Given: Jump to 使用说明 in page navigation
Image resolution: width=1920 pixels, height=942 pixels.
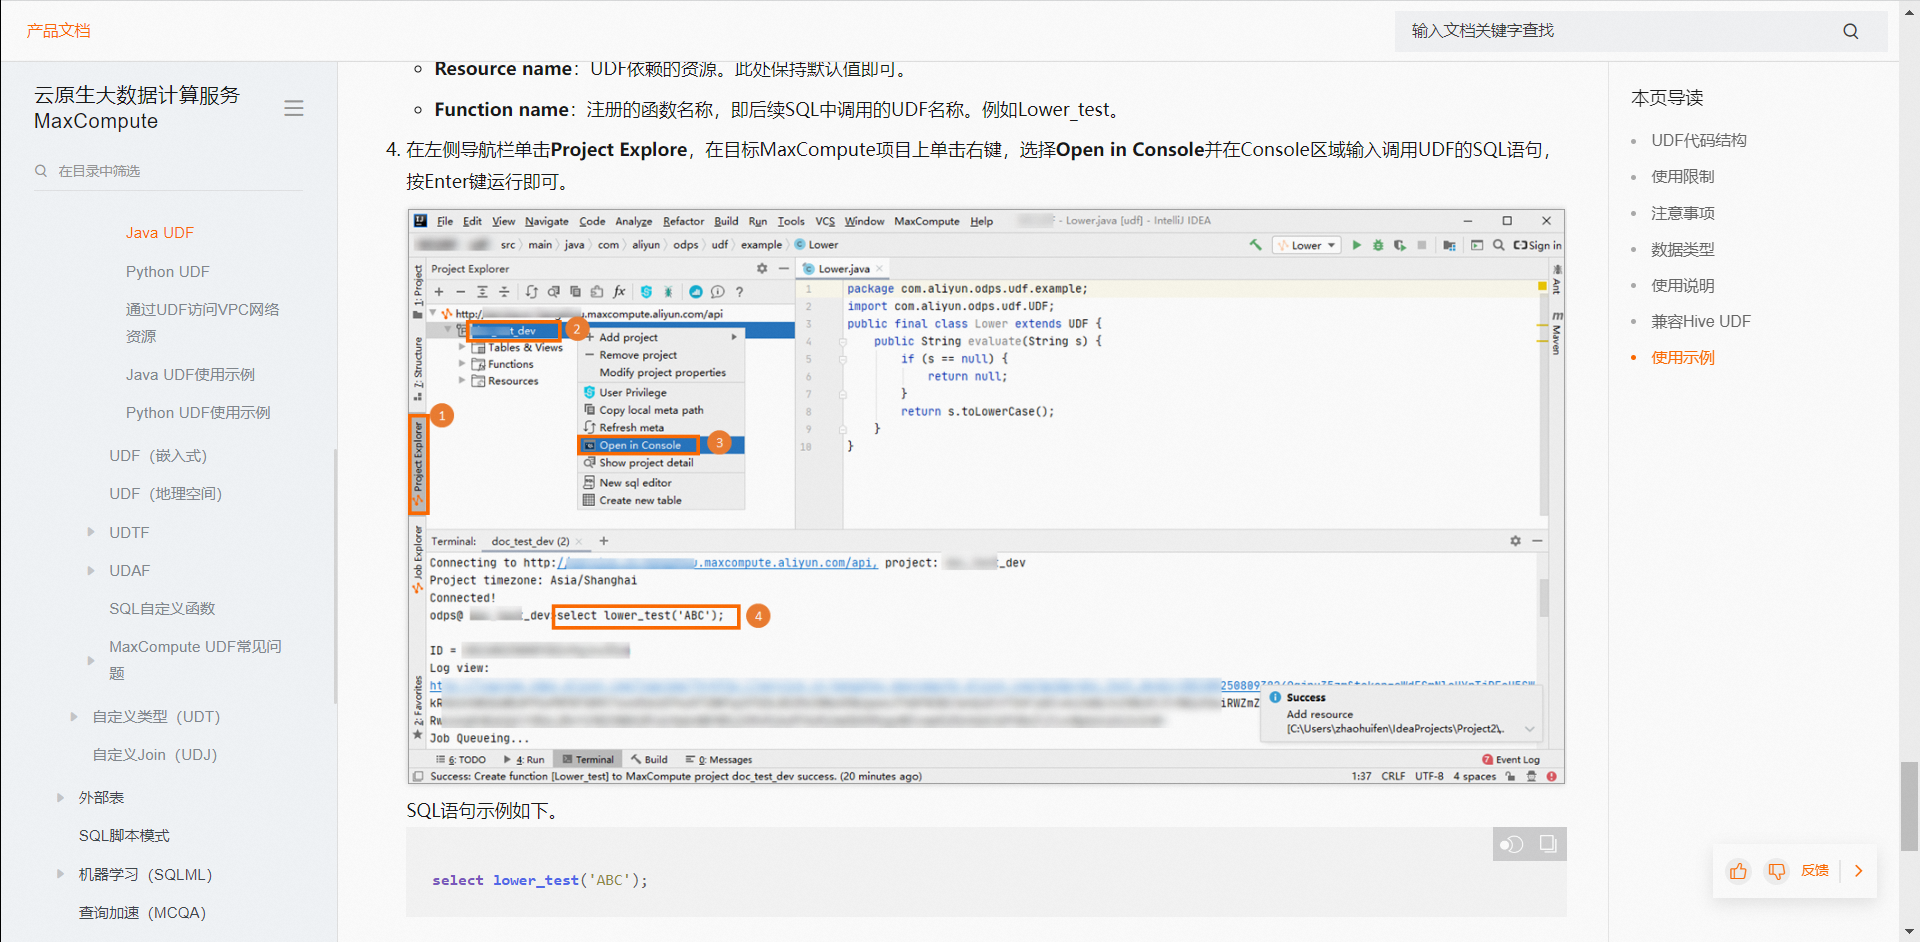Looking at the screenshot, I should (1683, 285).
